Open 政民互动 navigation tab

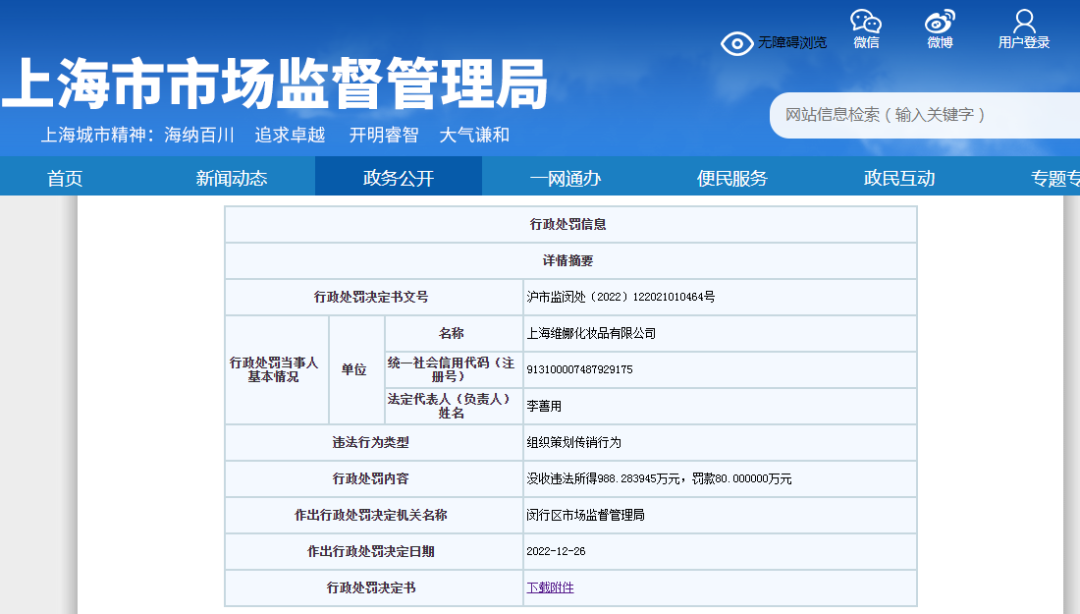[x=899, y=178]
